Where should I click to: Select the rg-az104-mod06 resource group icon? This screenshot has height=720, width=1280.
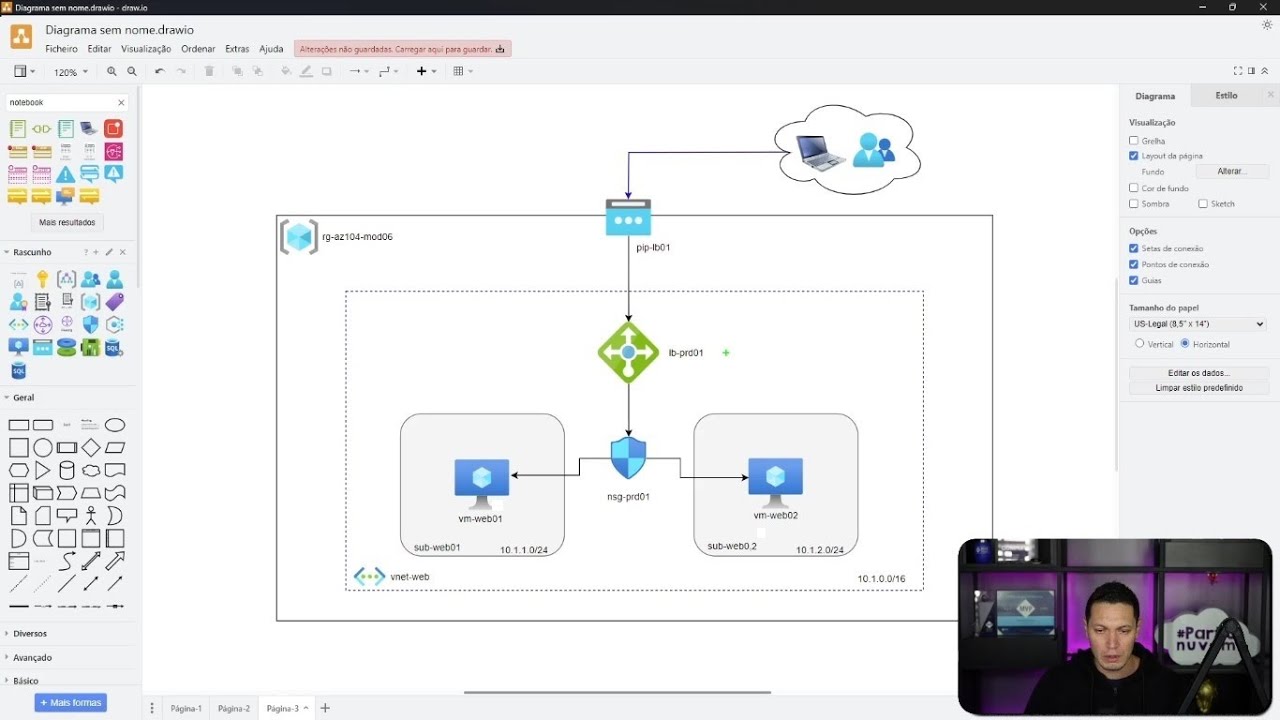click(298, 237)
